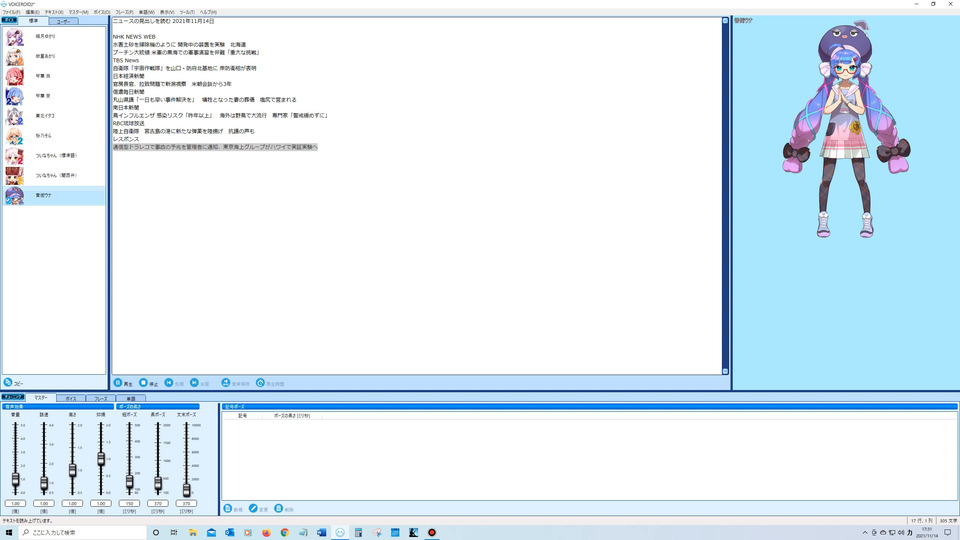
Task: Click the text editor vertical scrollbar
Action: click(725, 196)
